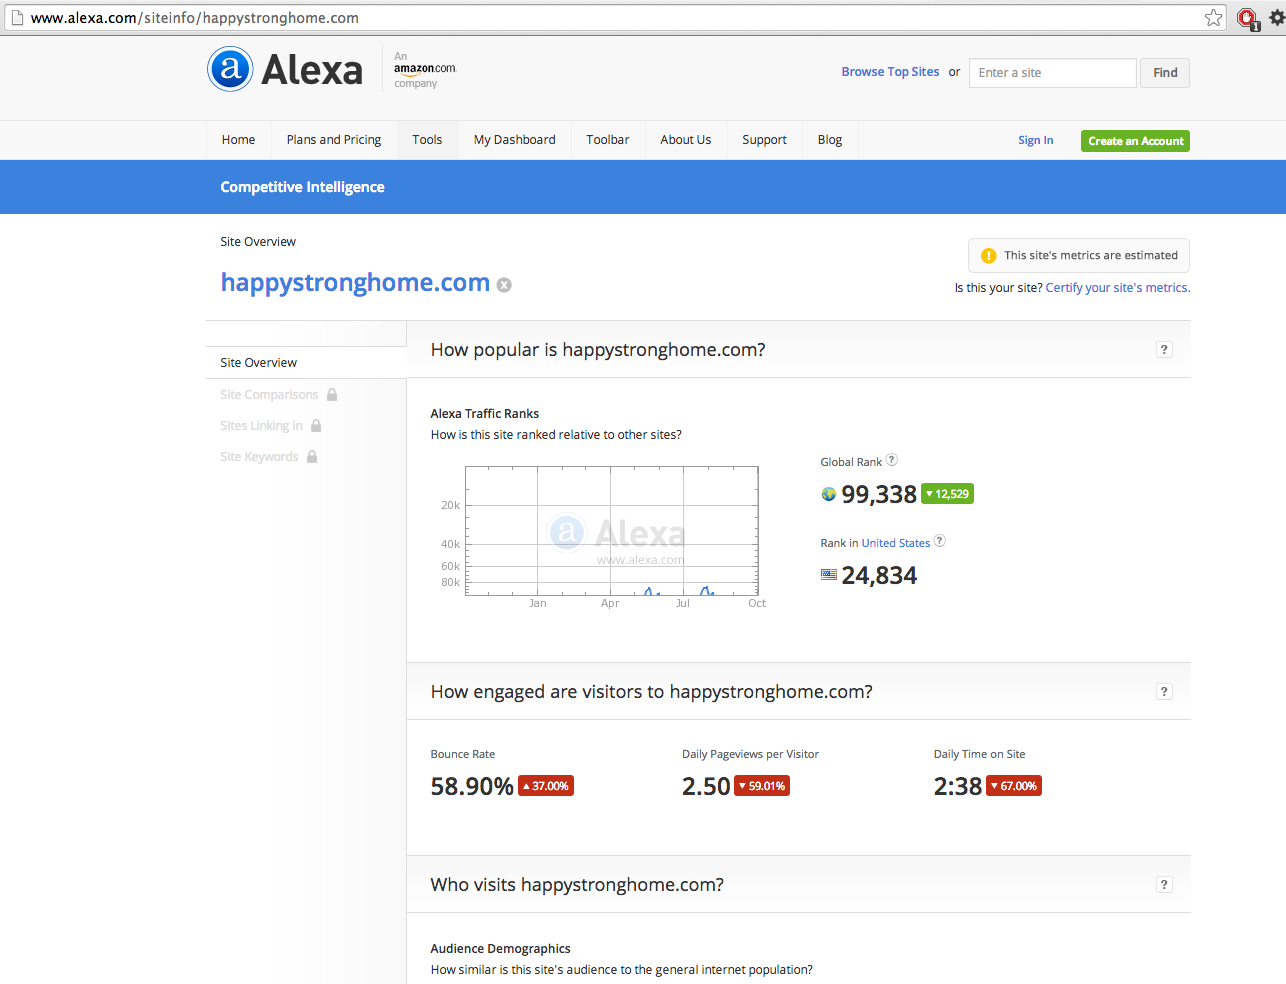Click the Sign In link
Viewport: 1286px width, 984px height.
click(x=1035, y=141)
